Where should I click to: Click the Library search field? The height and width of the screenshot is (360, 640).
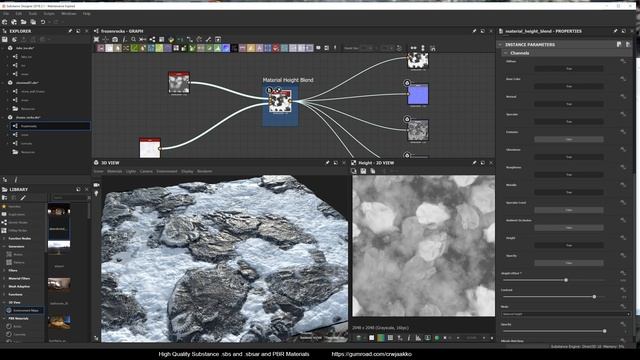click(69, 198)
